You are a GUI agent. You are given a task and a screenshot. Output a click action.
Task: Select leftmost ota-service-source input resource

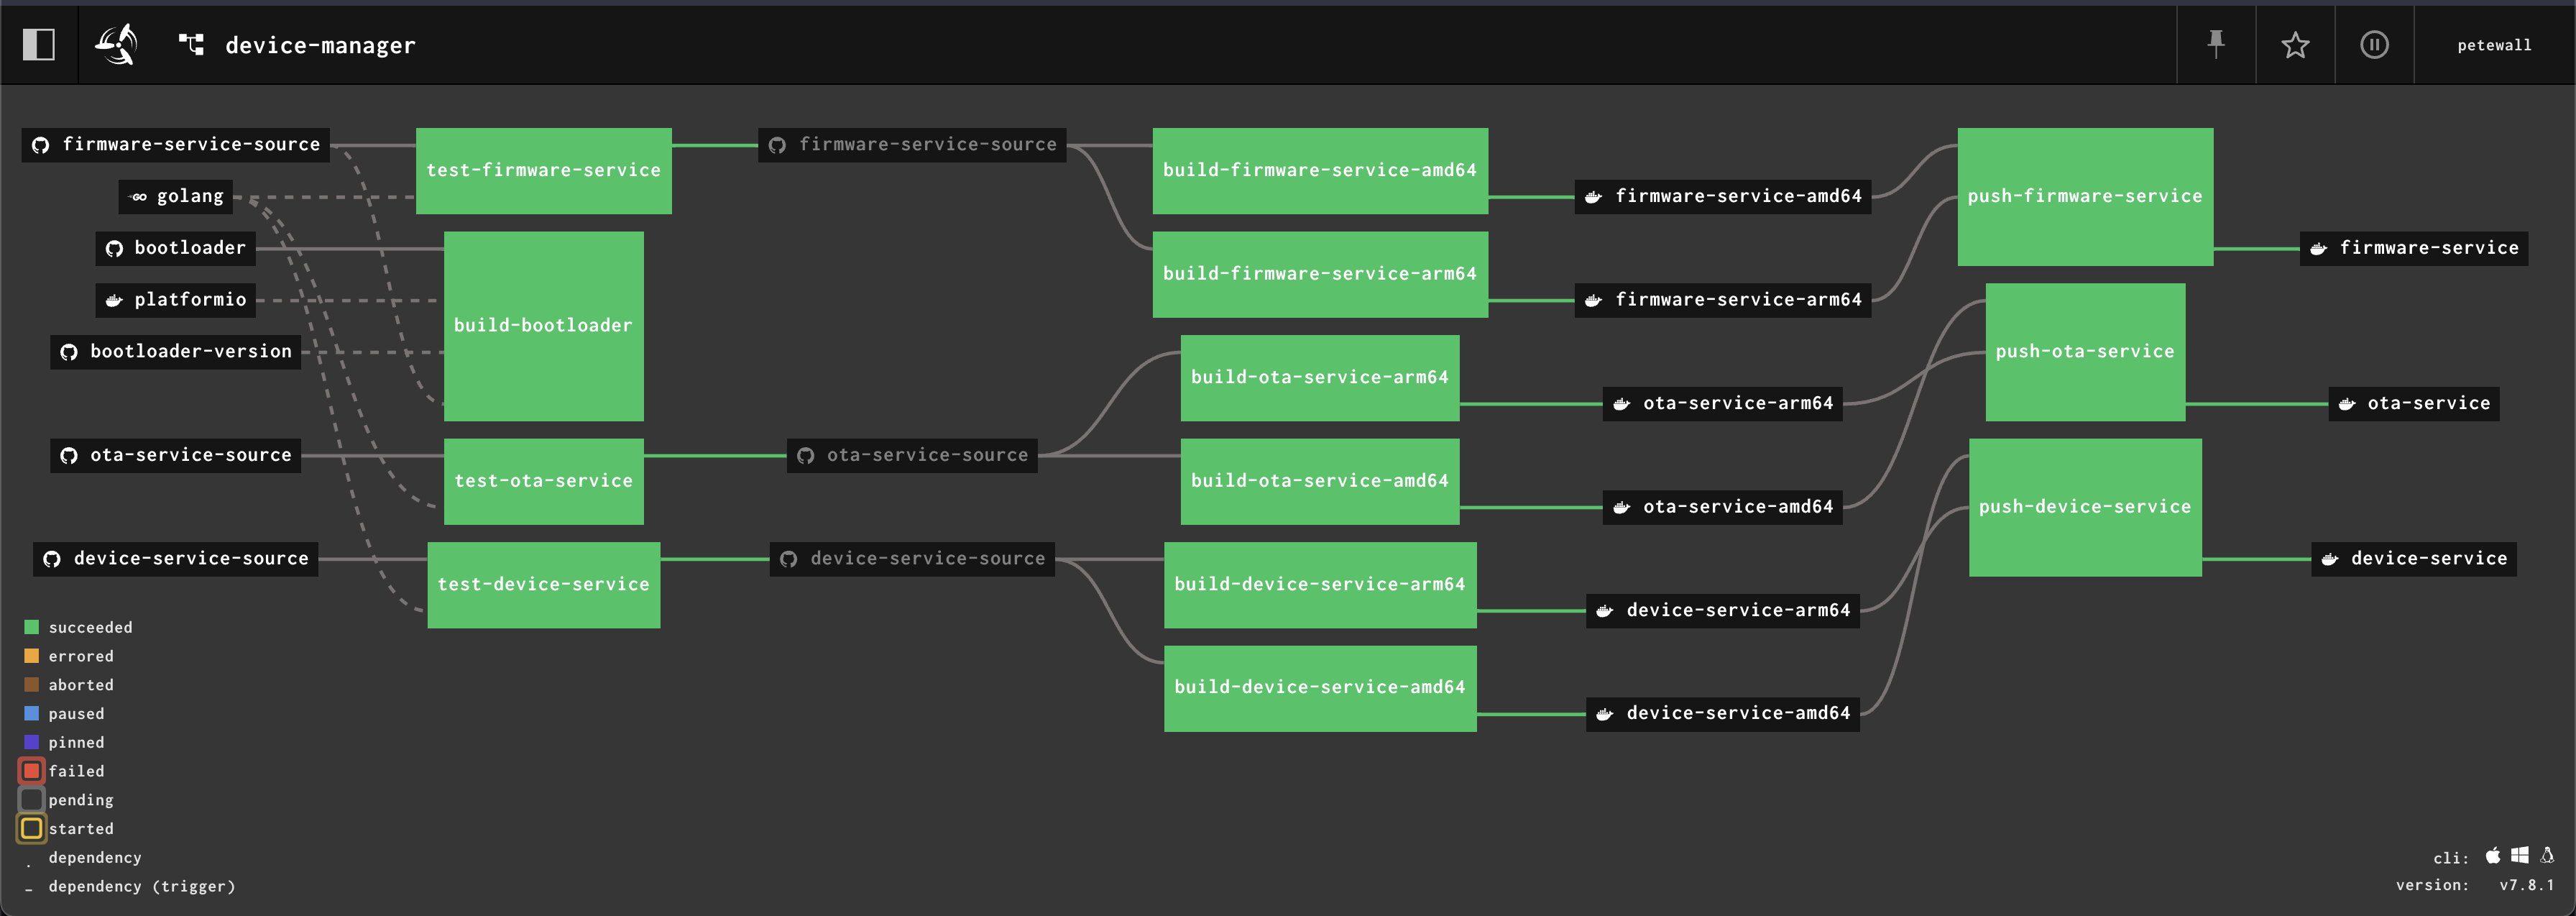(176, 455)
